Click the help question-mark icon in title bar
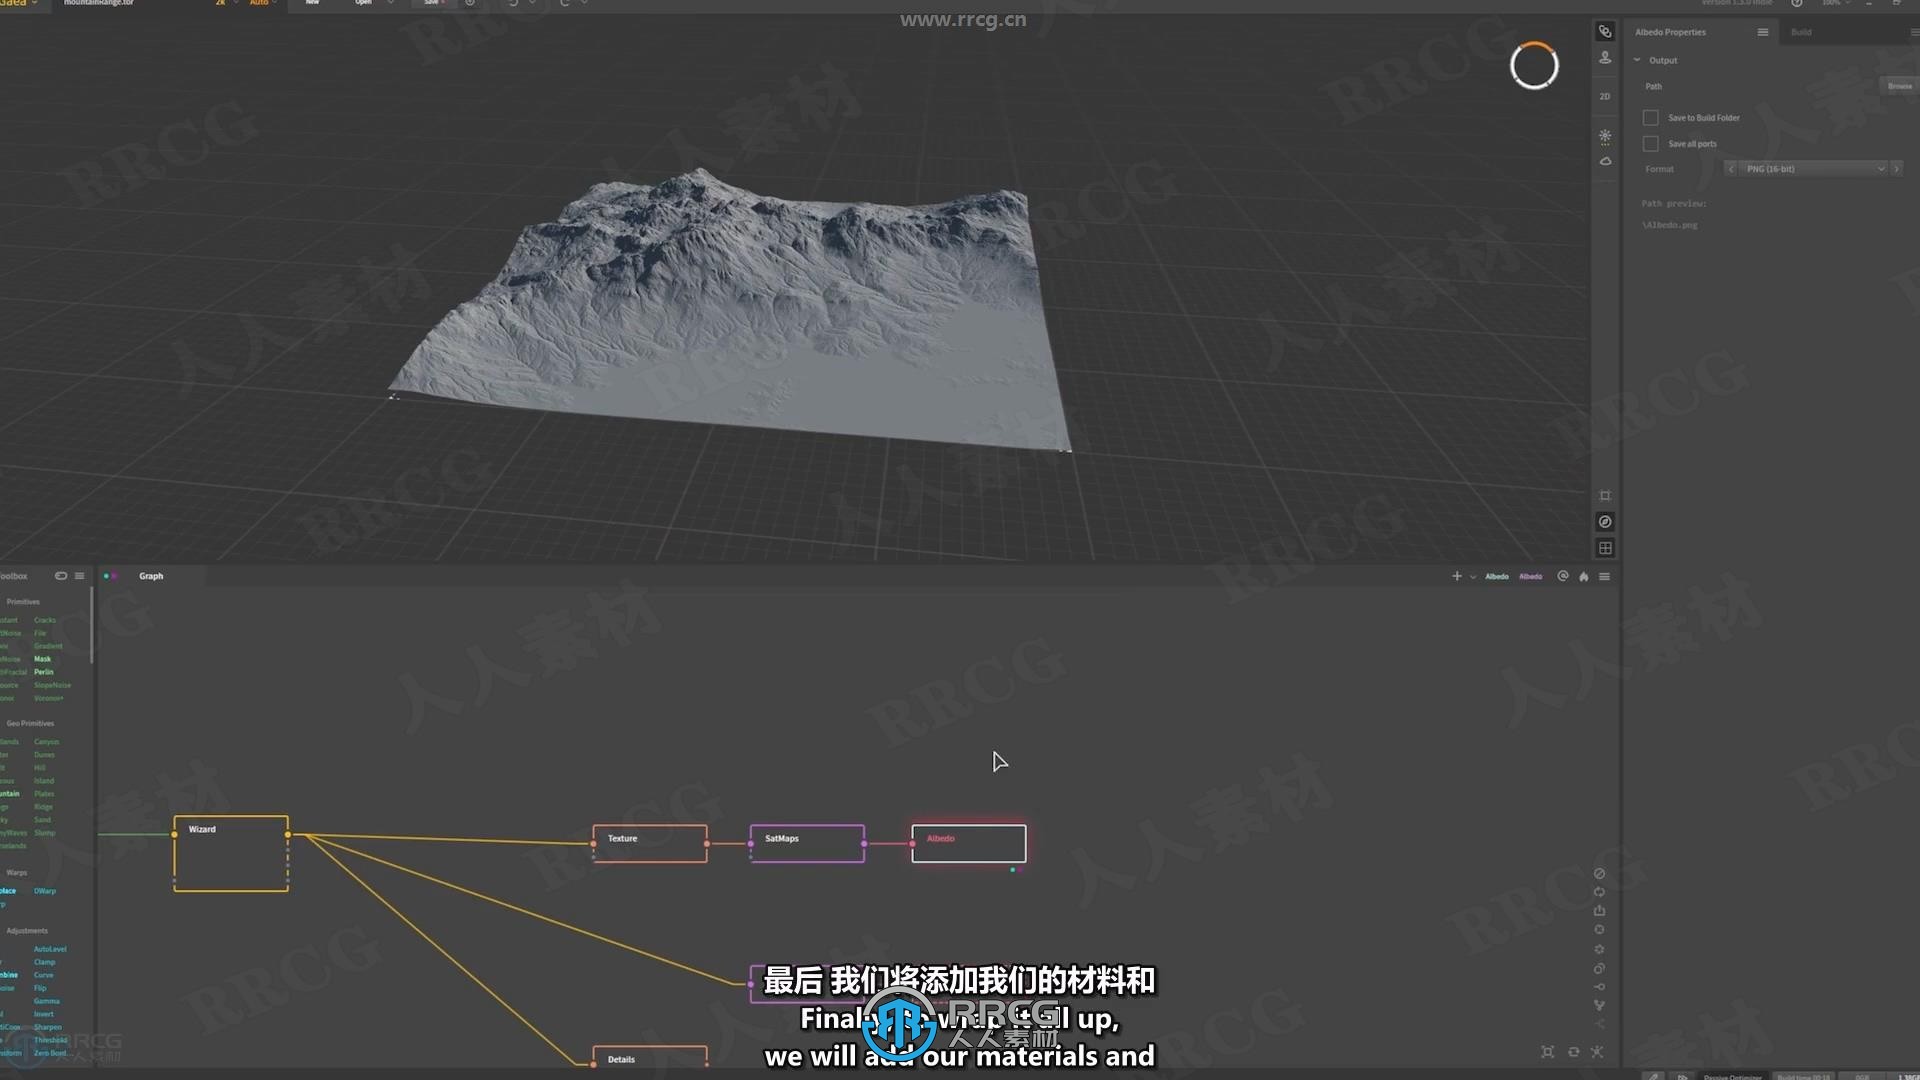 pyautogui.click(x=1797, y=3)
